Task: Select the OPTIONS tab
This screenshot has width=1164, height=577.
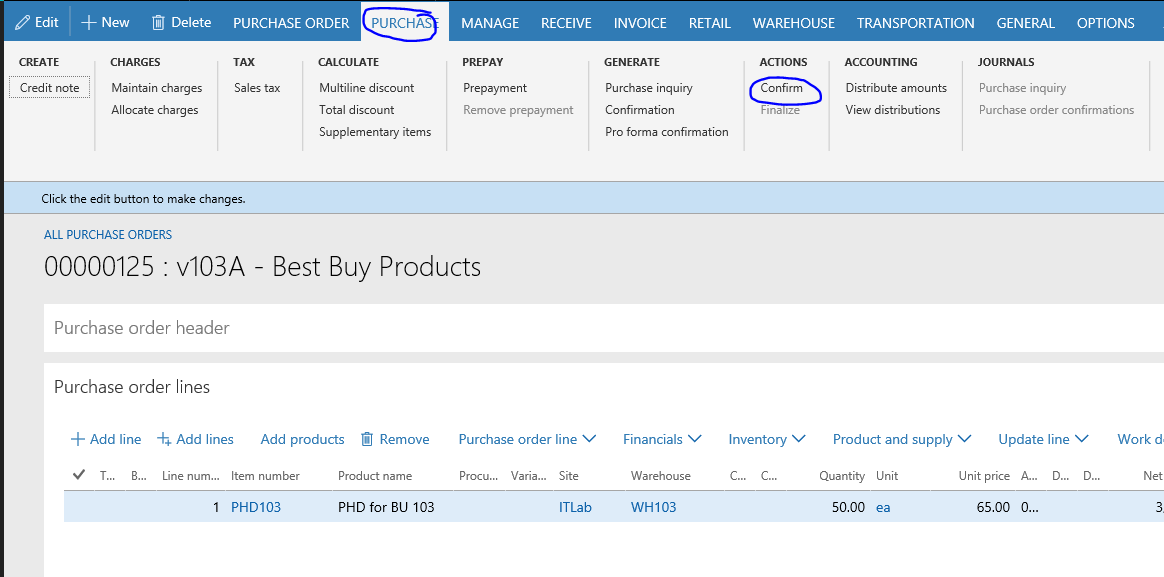Action: click(x=1105, y=23)
